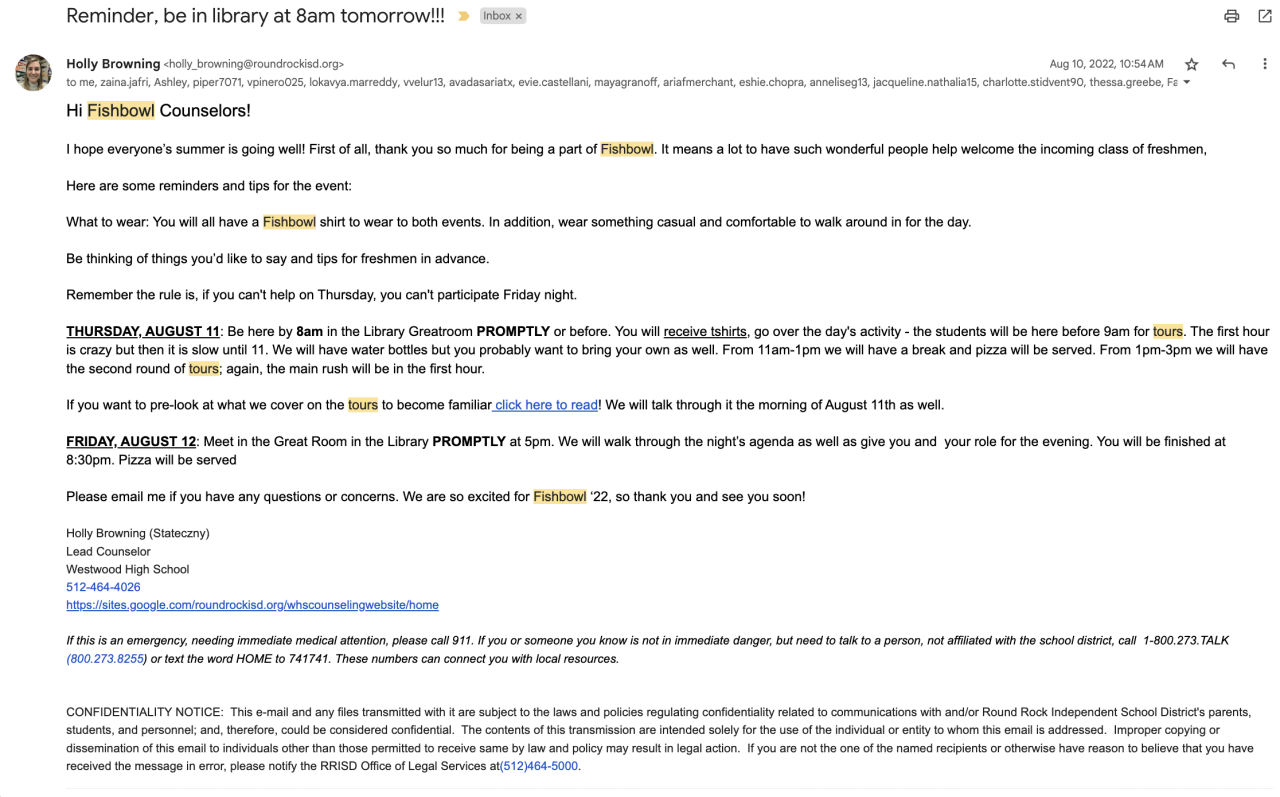This screenshot has width=1280, height=797.
Task: Click the Inbox label chip
Action: 497,16
